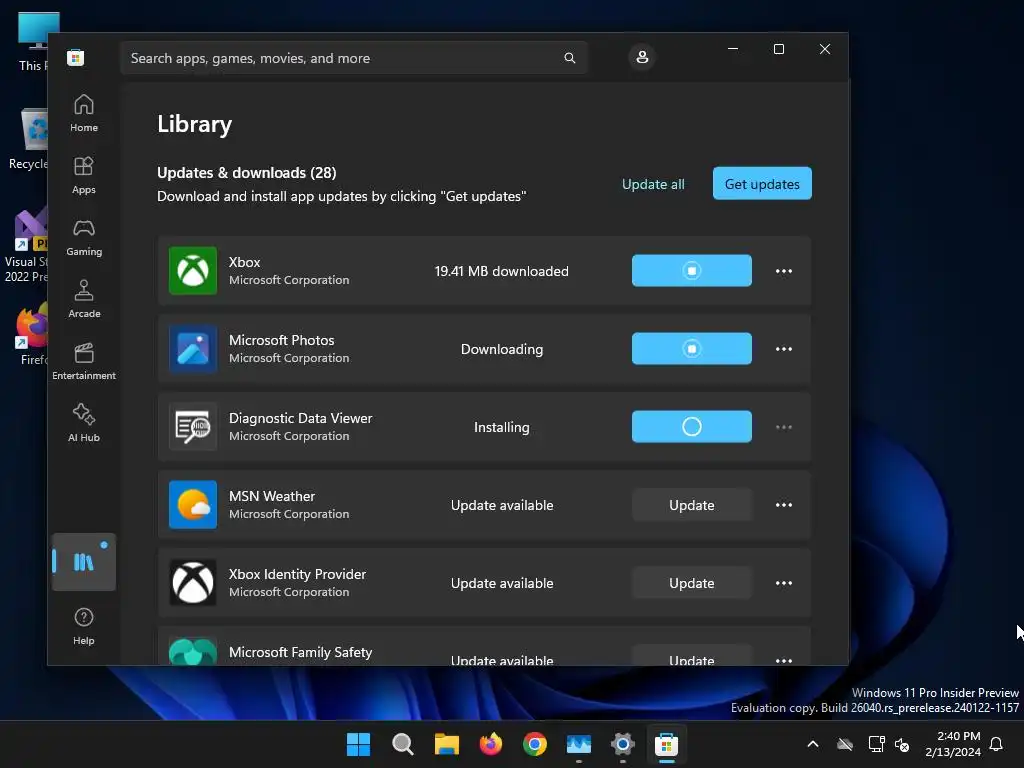Stop the Xbox download
The height and width of the screenshot is (768, 1024).
tap(692, 270)
